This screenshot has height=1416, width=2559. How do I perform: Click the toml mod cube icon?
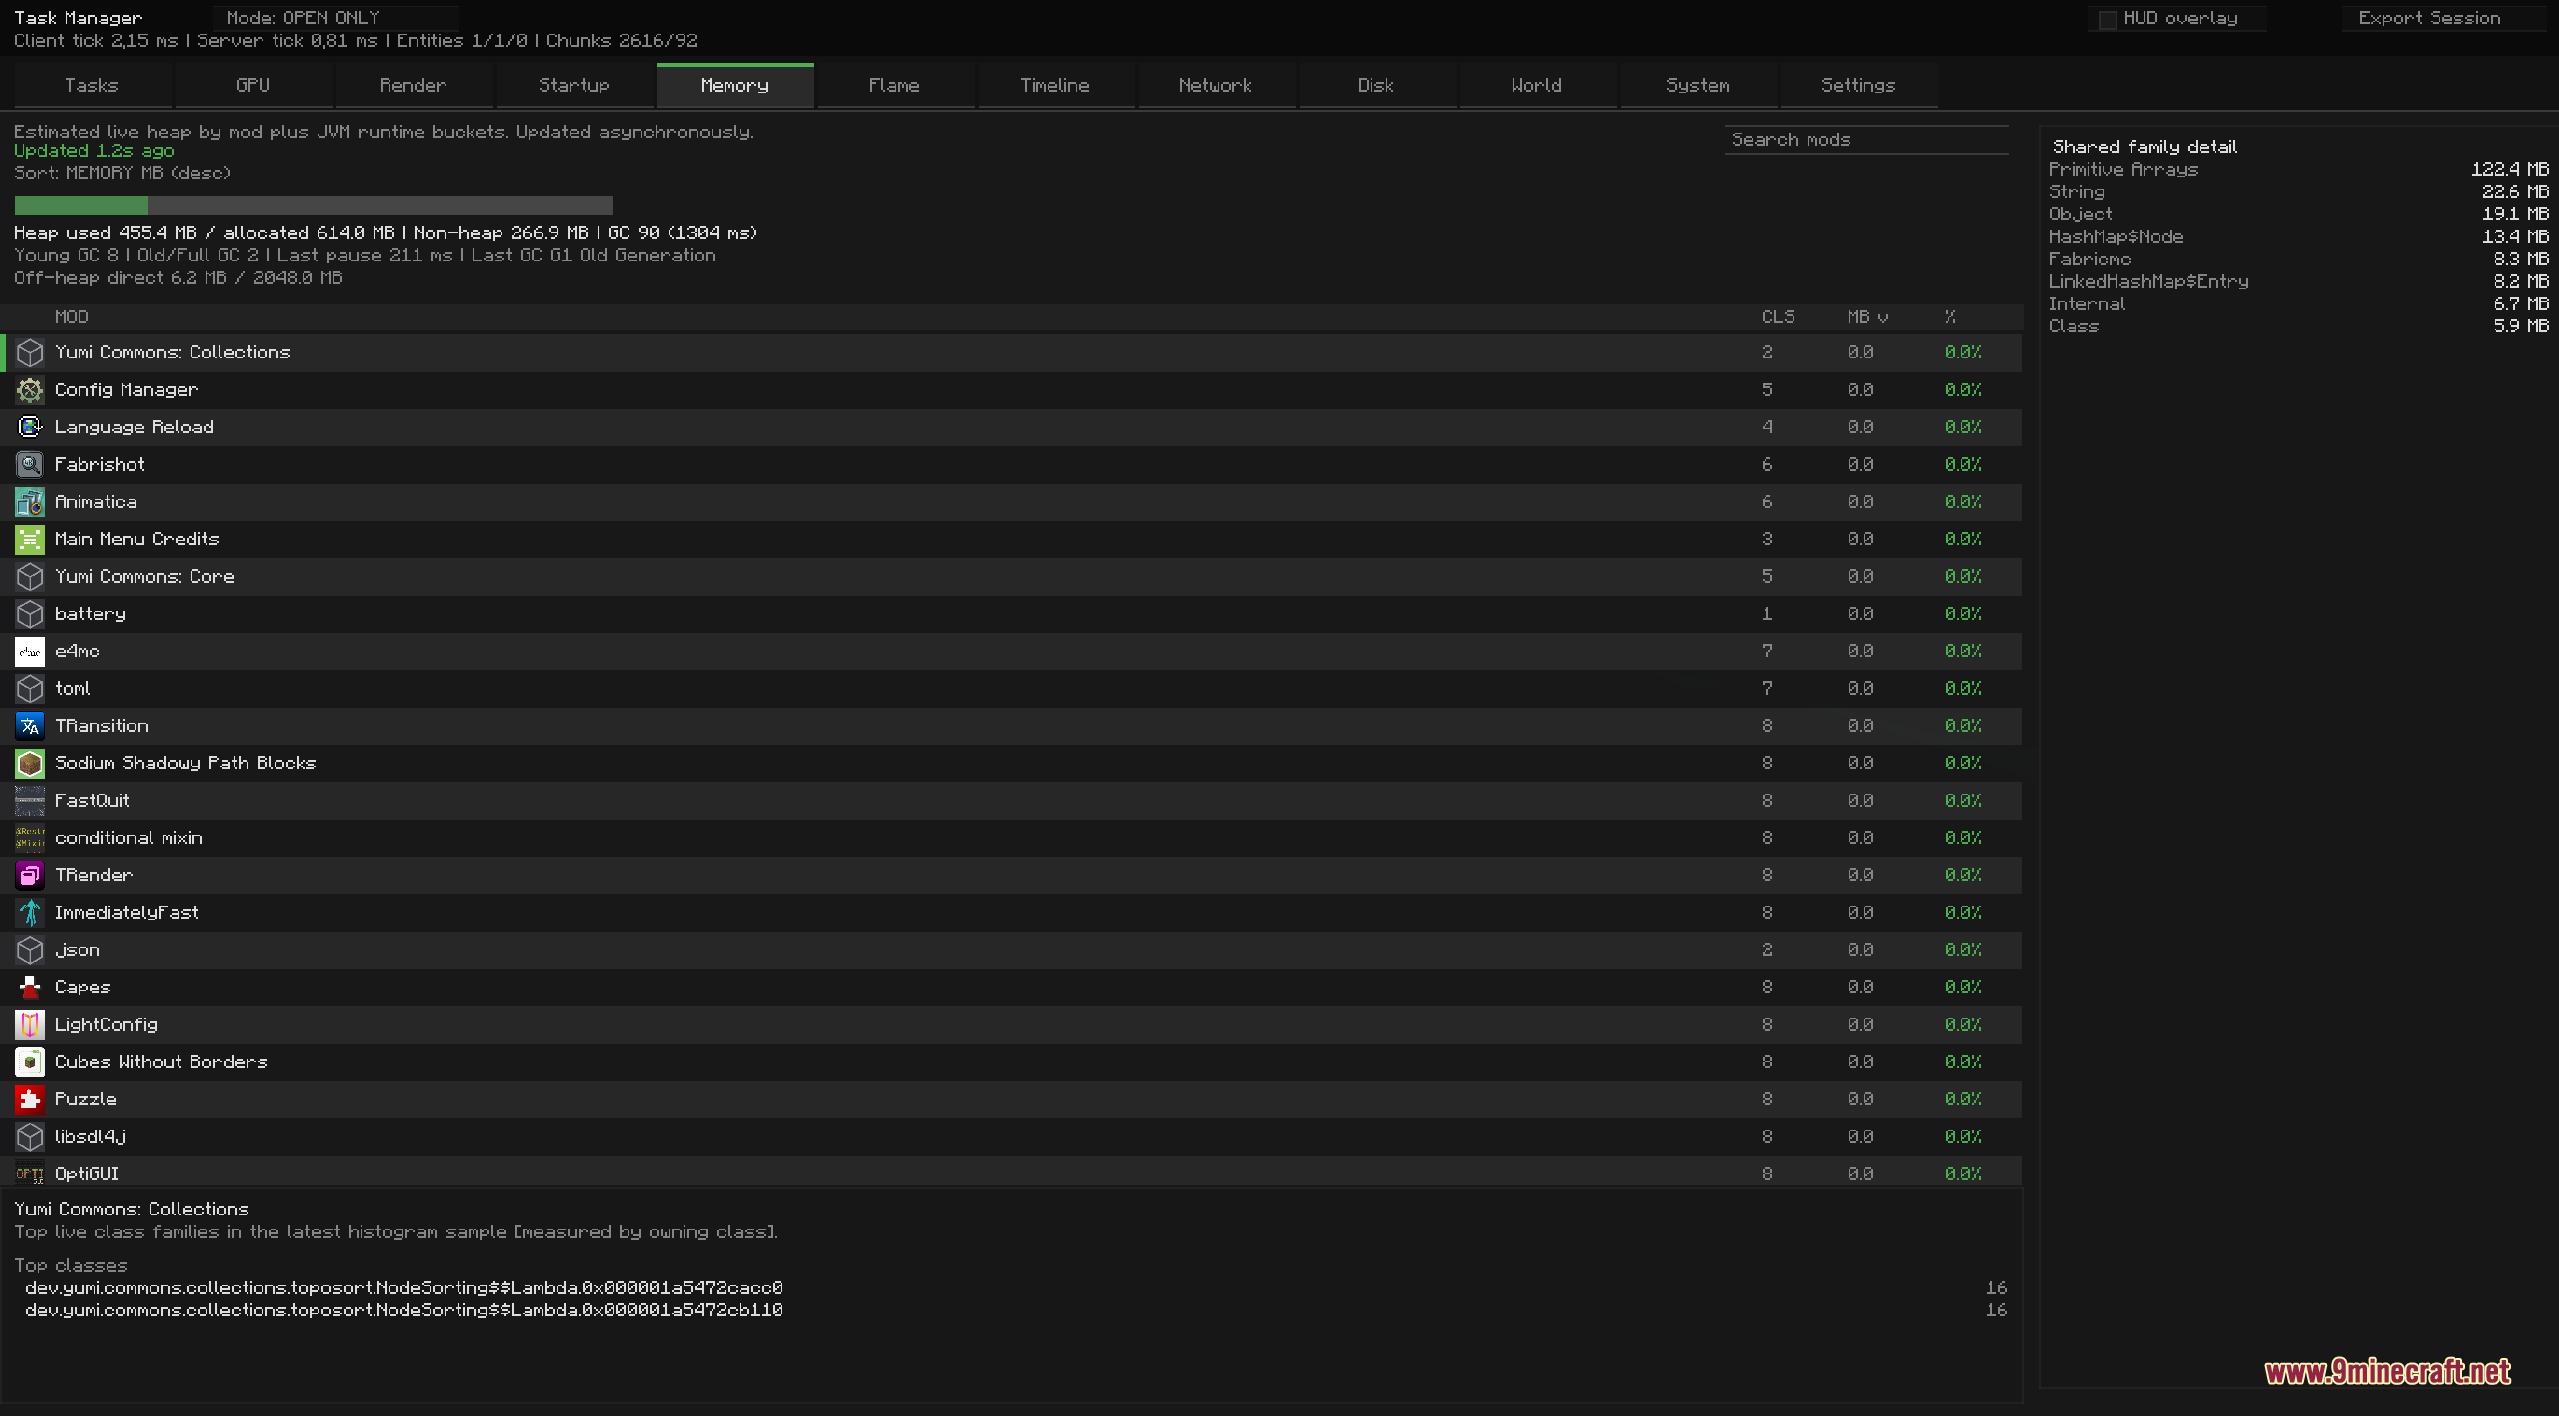pyautogui.click(x=30, y=689)
